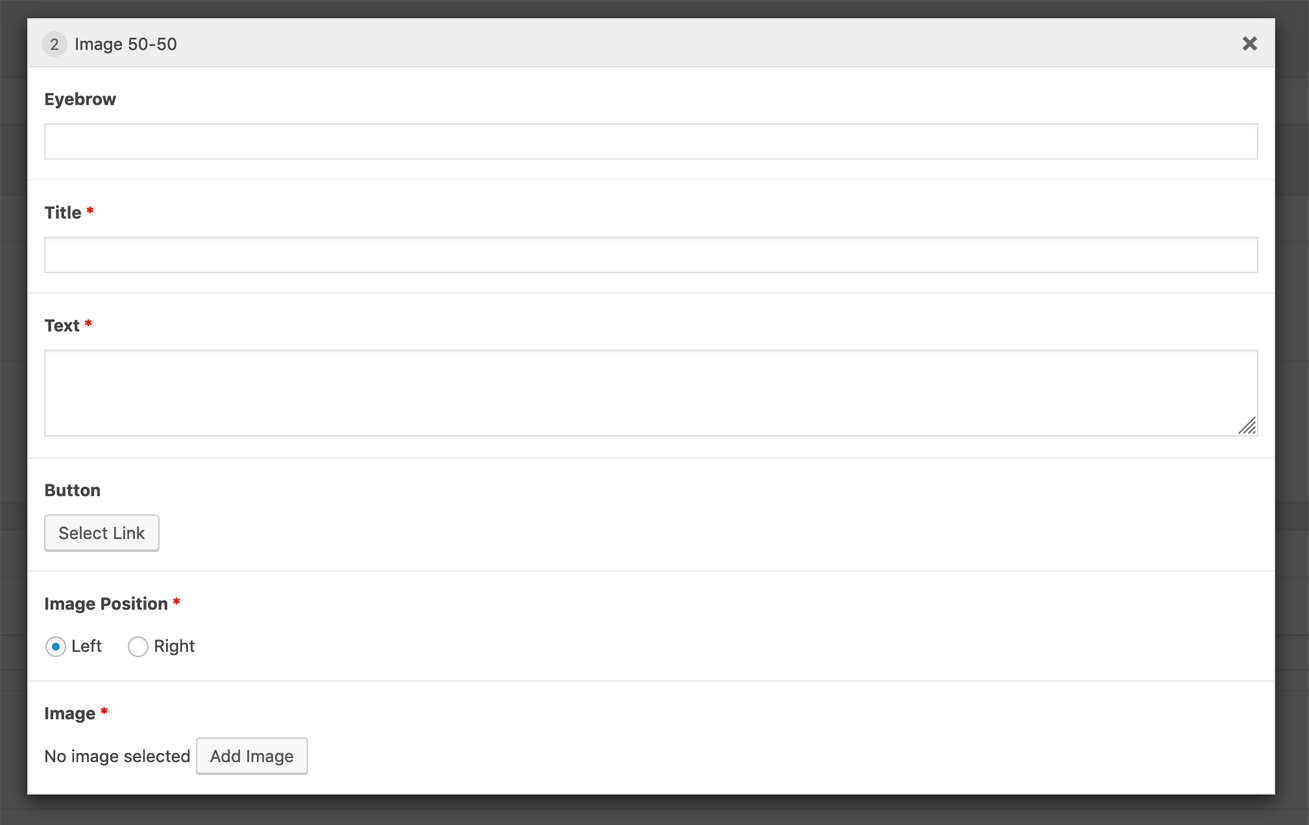Select the Right image position radio

(138, 647)
